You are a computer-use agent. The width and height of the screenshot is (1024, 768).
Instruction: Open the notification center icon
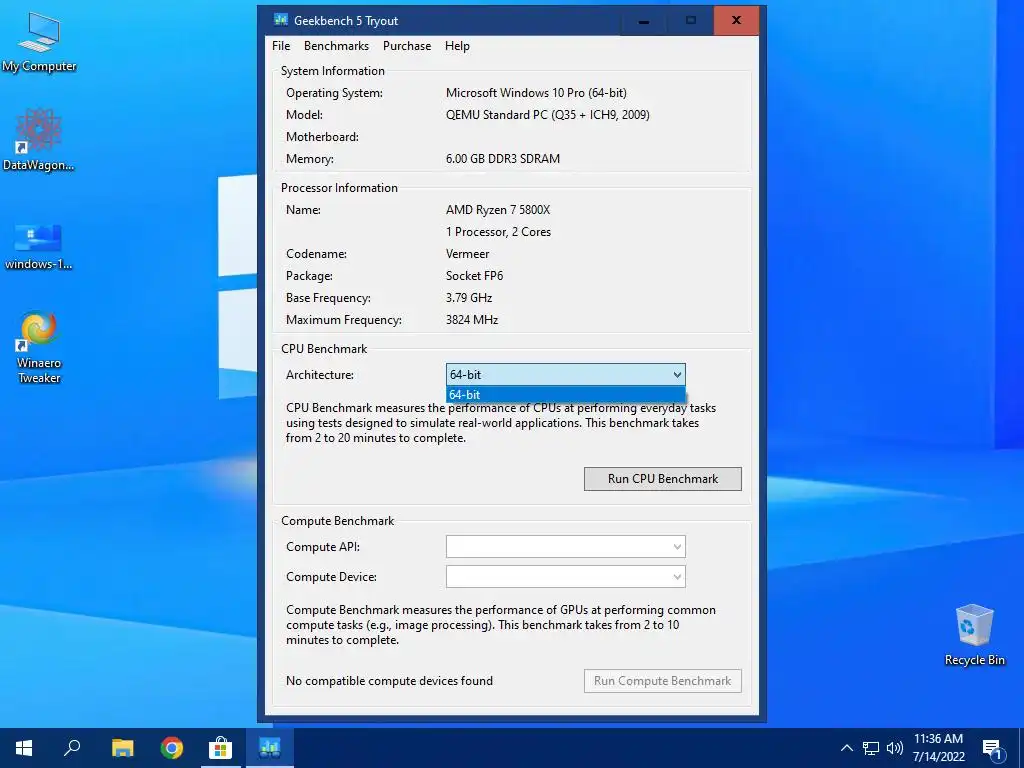pos(992,749)
